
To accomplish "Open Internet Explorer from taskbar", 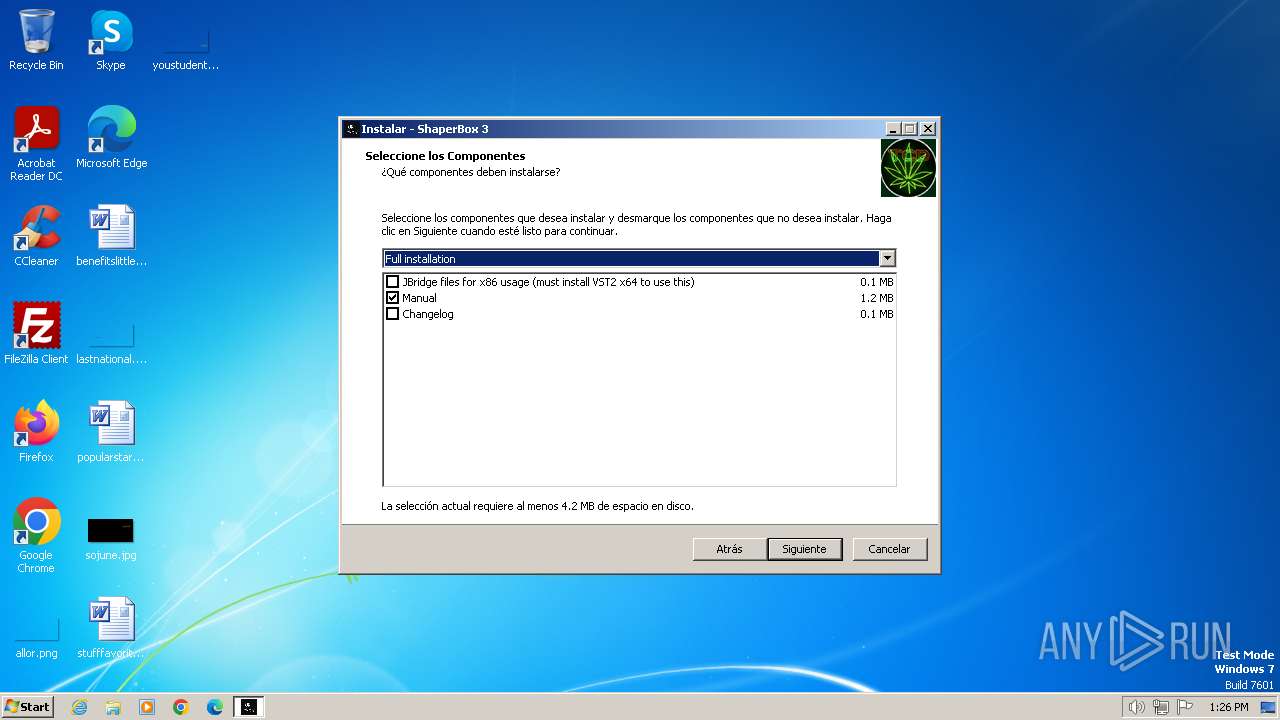I will (x=79, y=707).
